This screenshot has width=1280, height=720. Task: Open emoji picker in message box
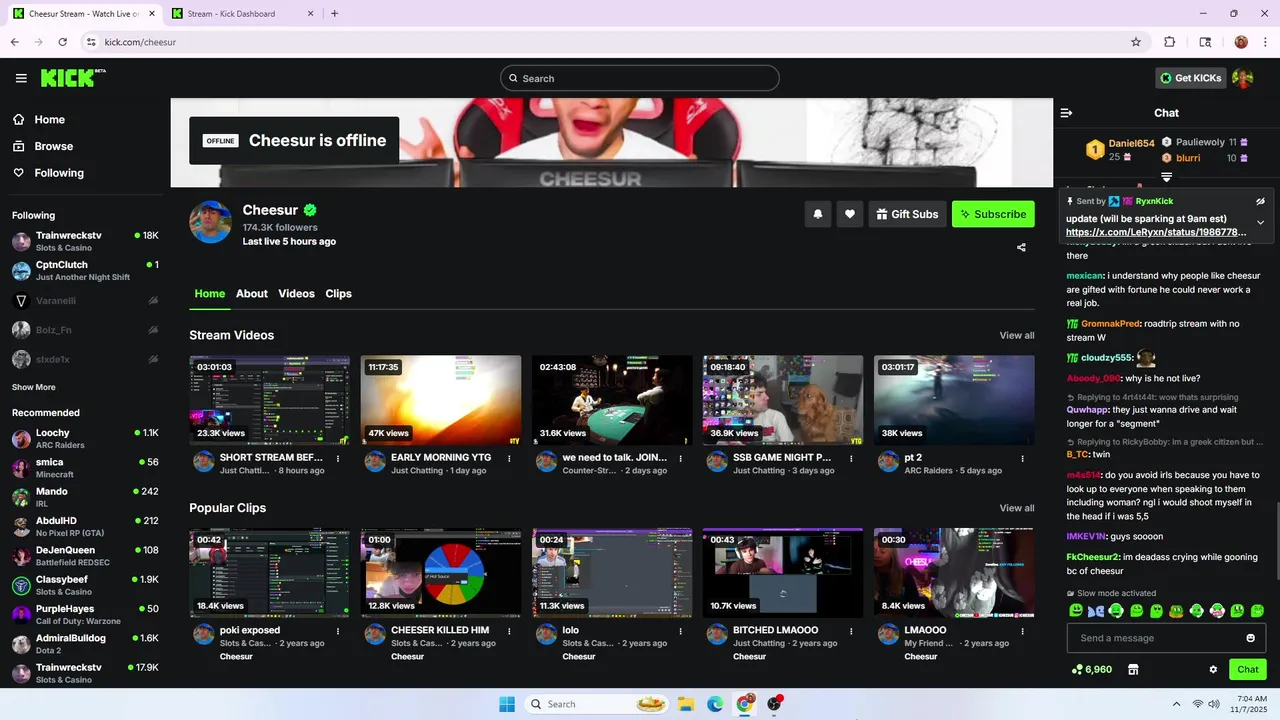point(1250,638)
